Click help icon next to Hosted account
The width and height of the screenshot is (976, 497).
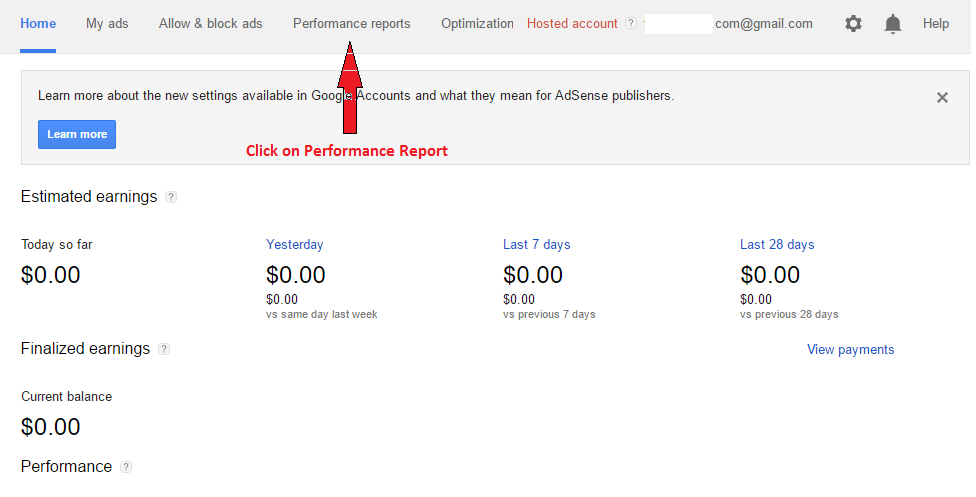pyautogui.click(x=631, y=23)
